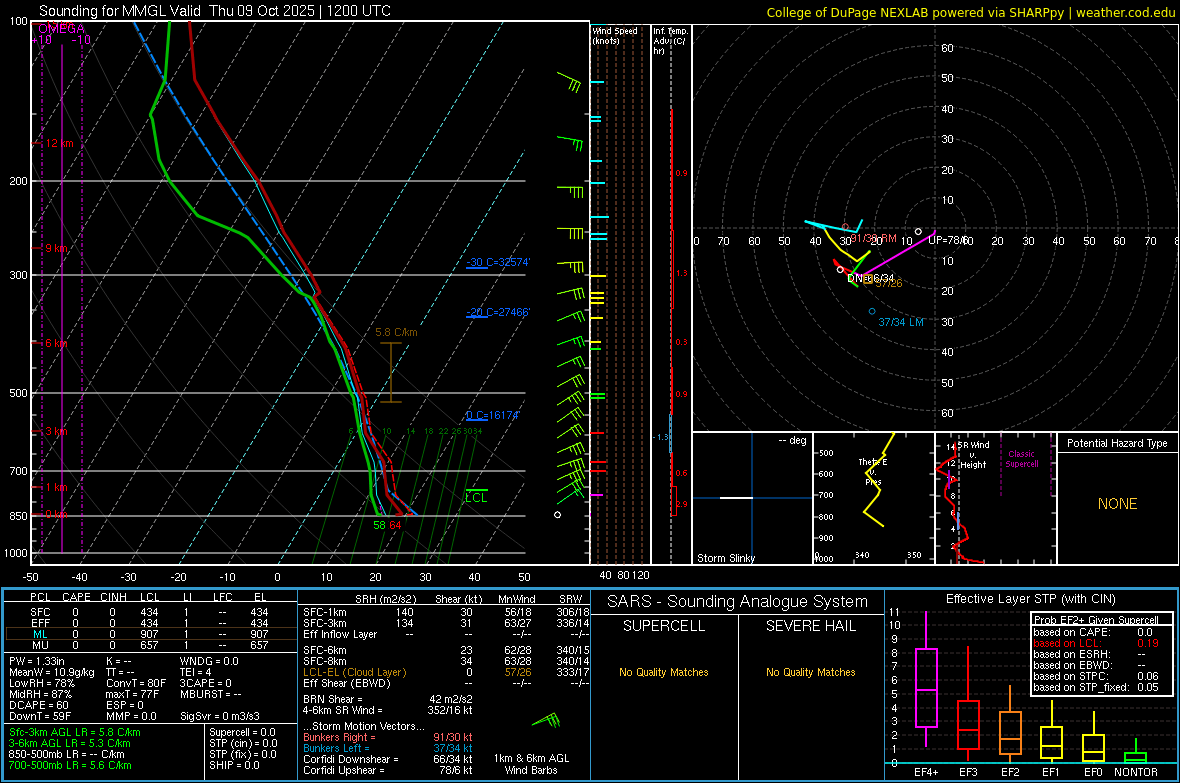Click the SEVERE HAIL column heading
This screenshot has height=783, width=1180.
(x=810, y=626)
